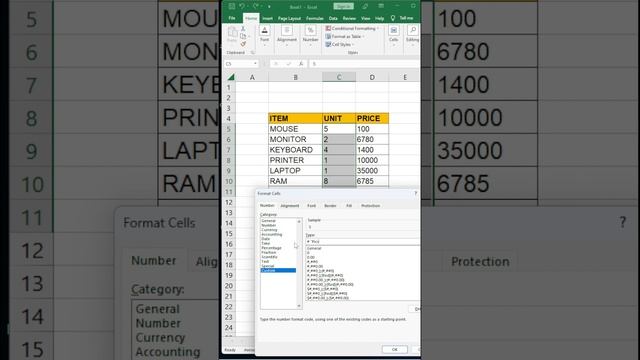Click the Insert Function fx icon
The image size is (640, 360).
click(301, 64)
